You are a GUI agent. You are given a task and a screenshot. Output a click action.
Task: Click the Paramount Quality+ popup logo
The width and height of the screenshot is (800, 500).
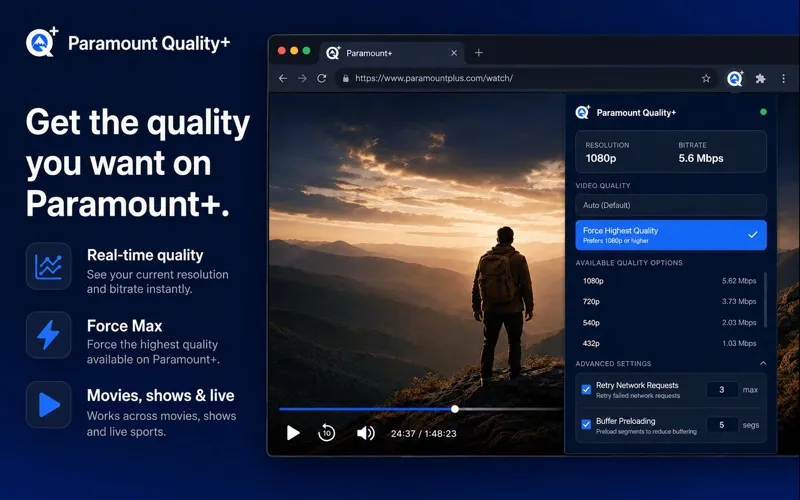click(x=583, y=112)
